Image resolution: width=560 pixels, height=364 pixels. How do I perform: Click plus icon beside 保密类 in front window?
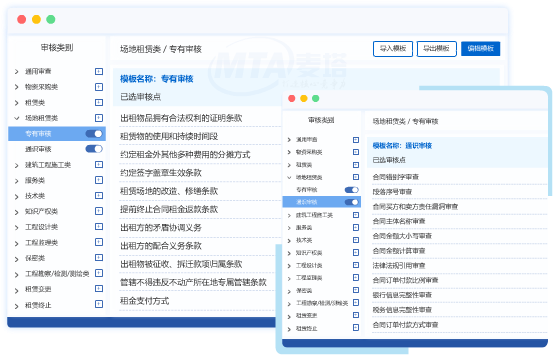pos(356,290)
